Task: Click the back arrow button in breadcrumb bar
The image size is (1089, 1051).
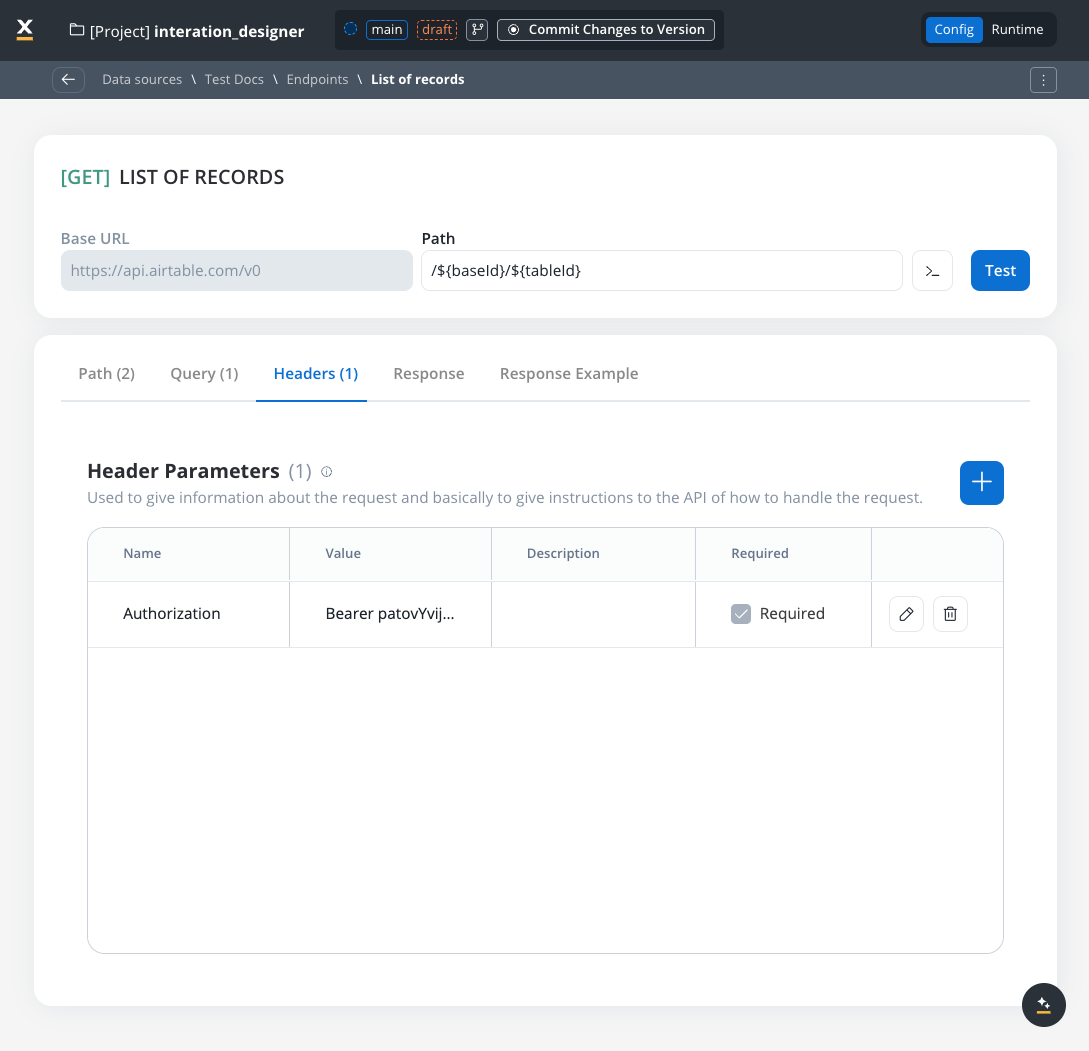Action: (x=68, y=80)
